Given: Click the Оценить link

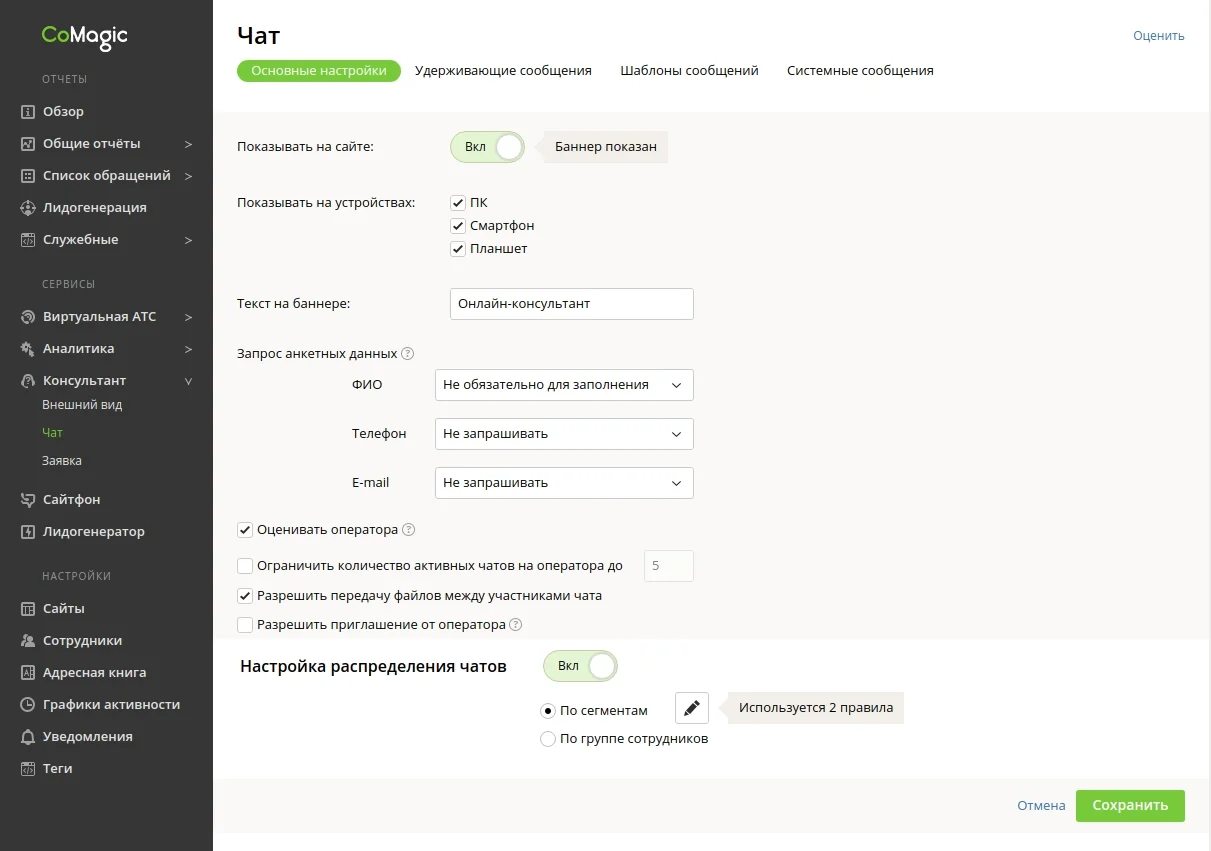Looking at the screenshot, I should coord(1158,36).
